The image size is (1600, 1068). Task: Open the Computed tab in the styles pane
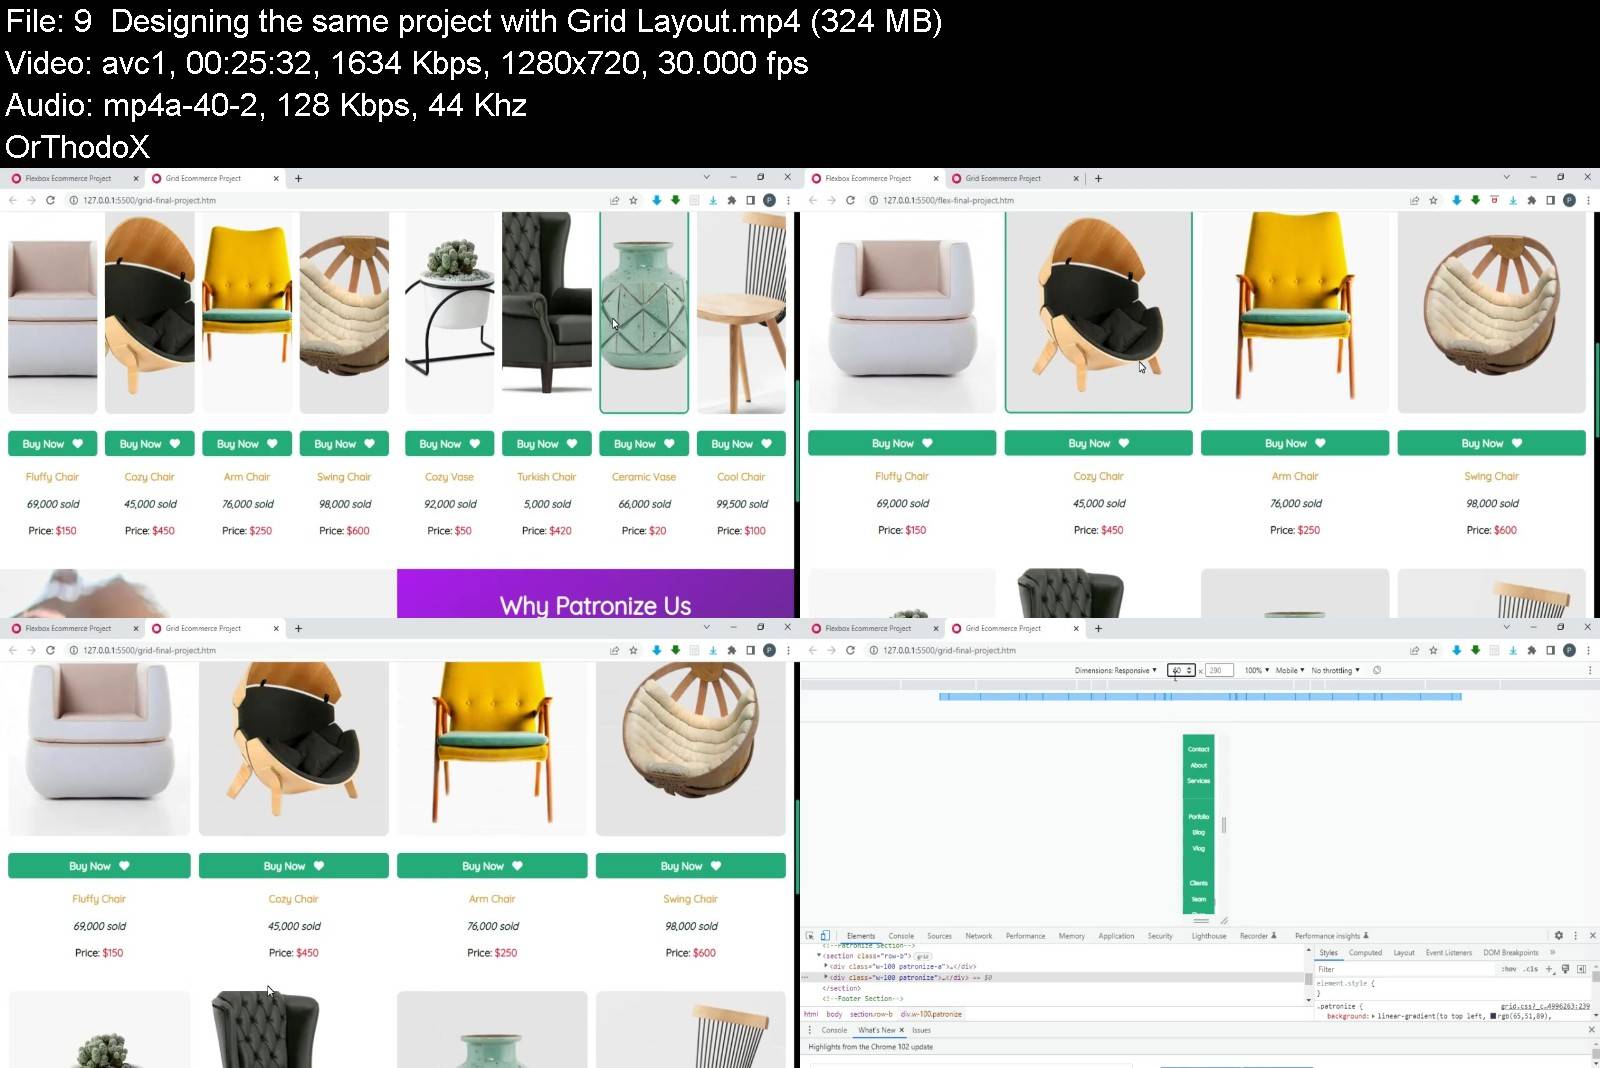(1365, 952)
